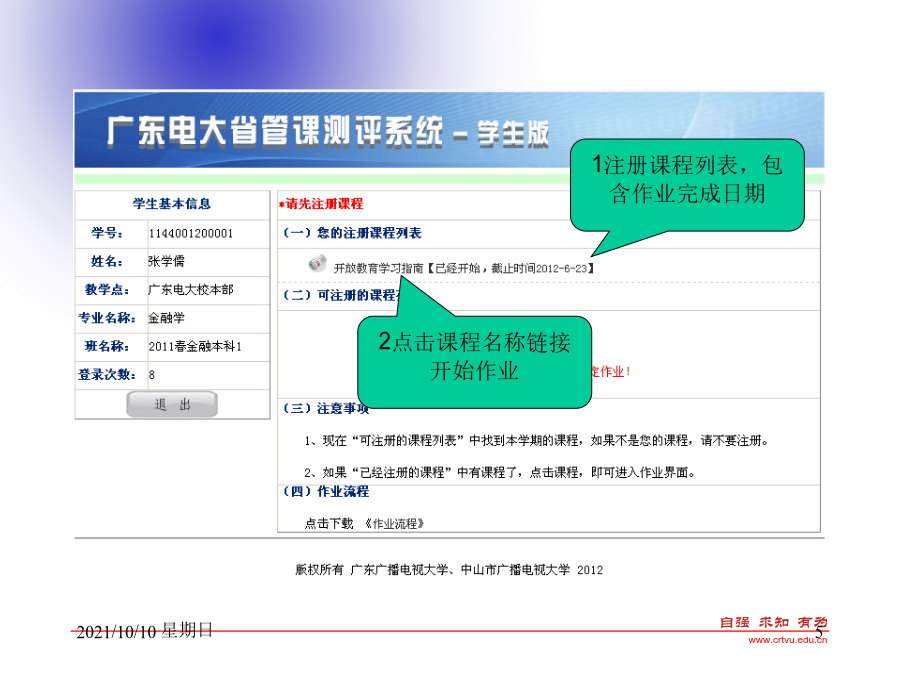Select teaching site 广东电大校本部
This screenshot has height=675, width=900.
click(191, 289)
